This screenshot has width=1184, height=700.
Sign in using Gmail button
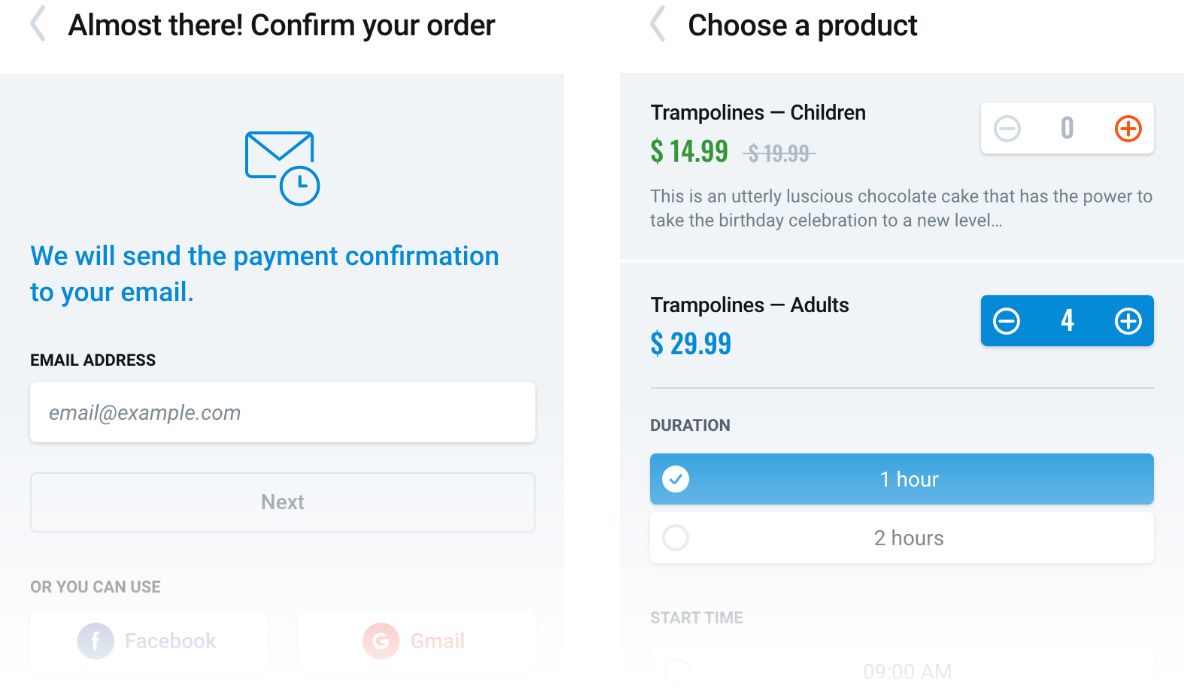(416, 641)
